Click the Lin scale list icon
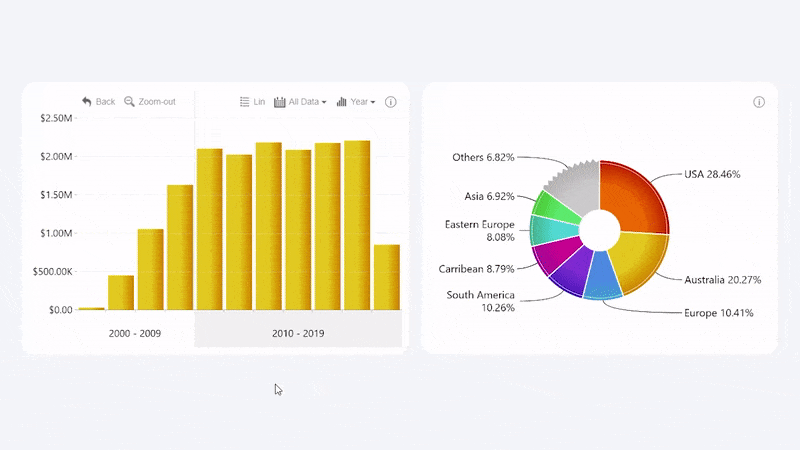Viewport: 800px width, 450px height. (x=245, y=102)
